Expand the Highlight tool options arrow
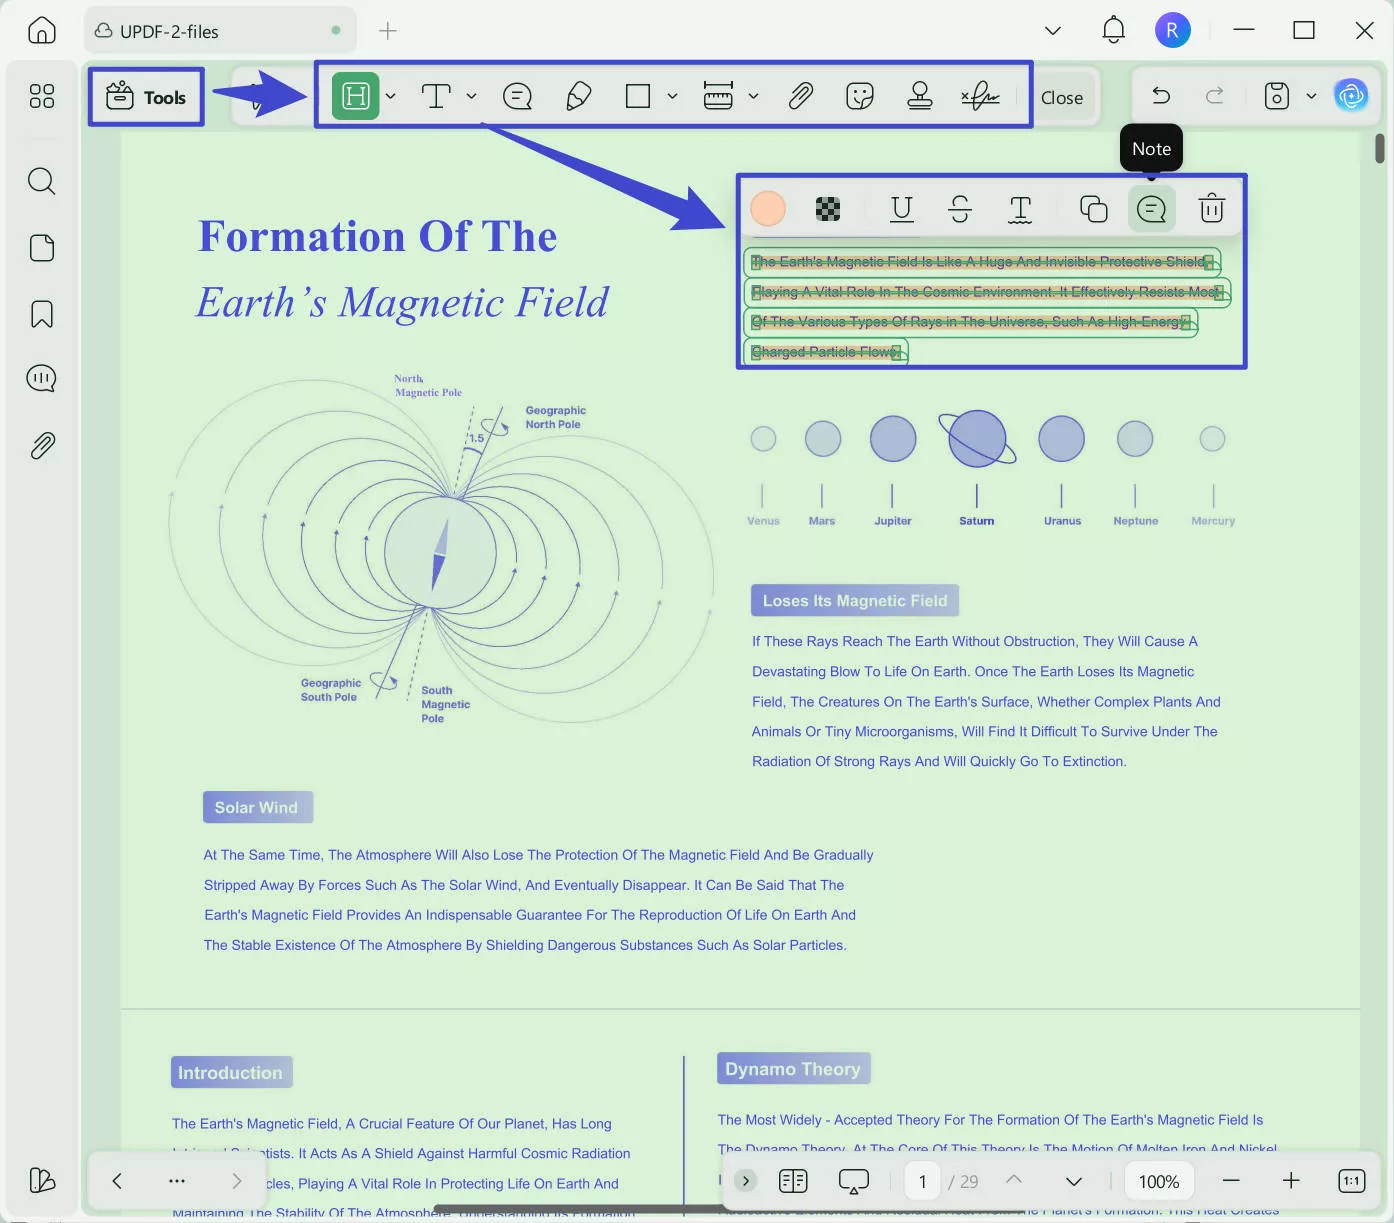The image size is (1394, 1223). (391, 96)
